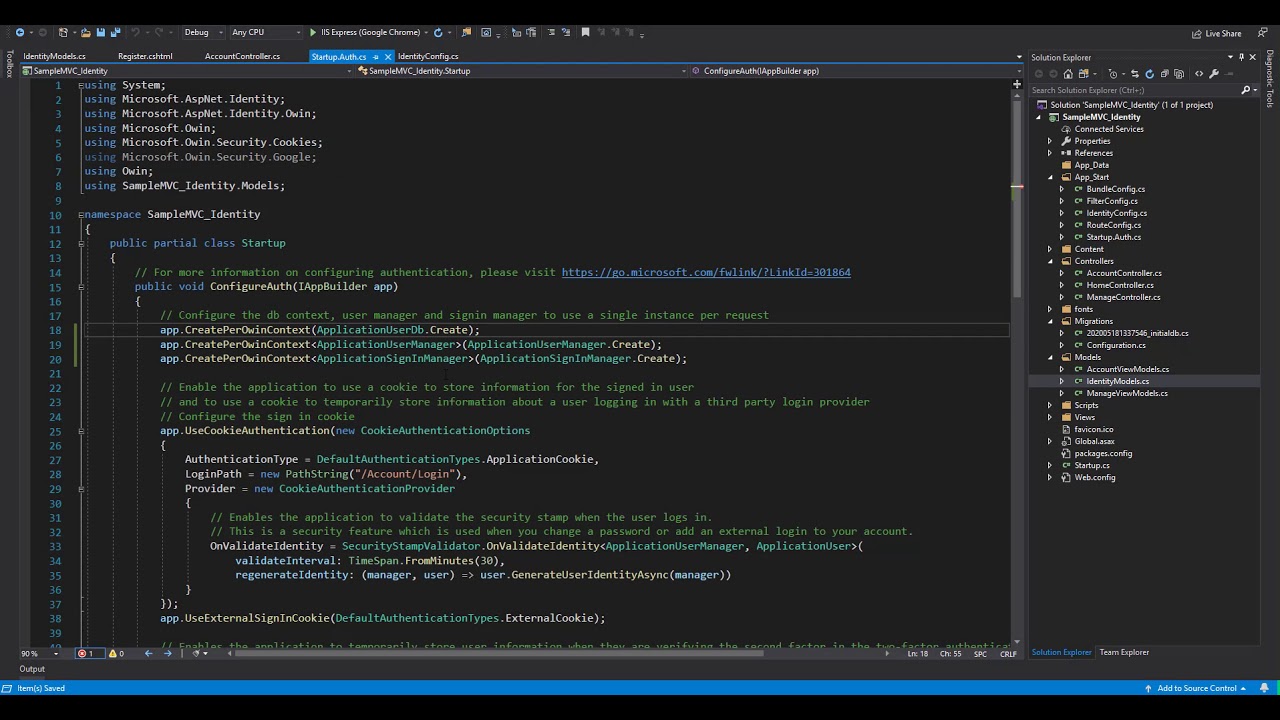Click the Search Solution Explorer field
The height and width of the screenshot is (720, 1280).
coord(1134,90)
